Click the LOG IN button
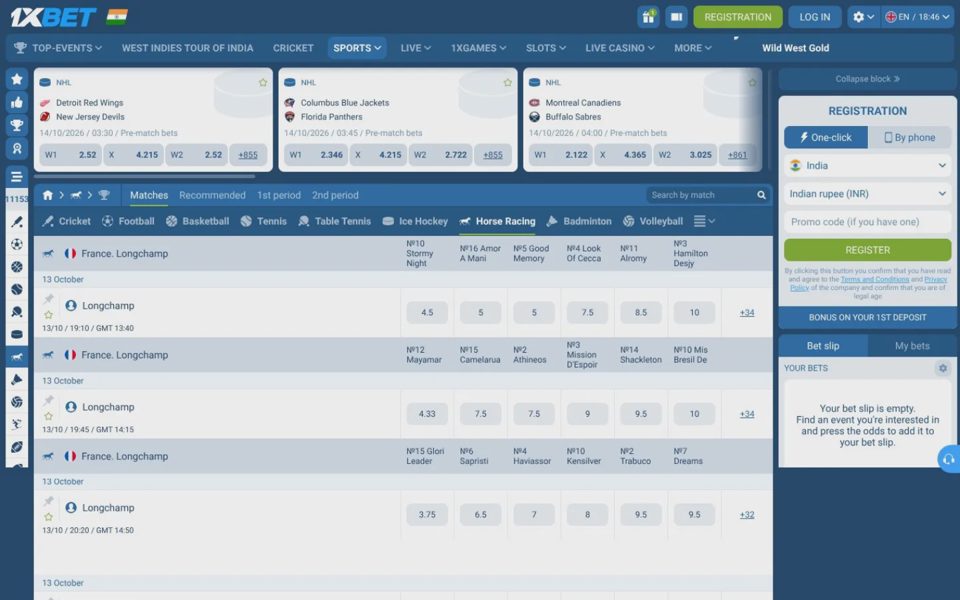Viewport: 960px width, 600px height. pos(815,17)
